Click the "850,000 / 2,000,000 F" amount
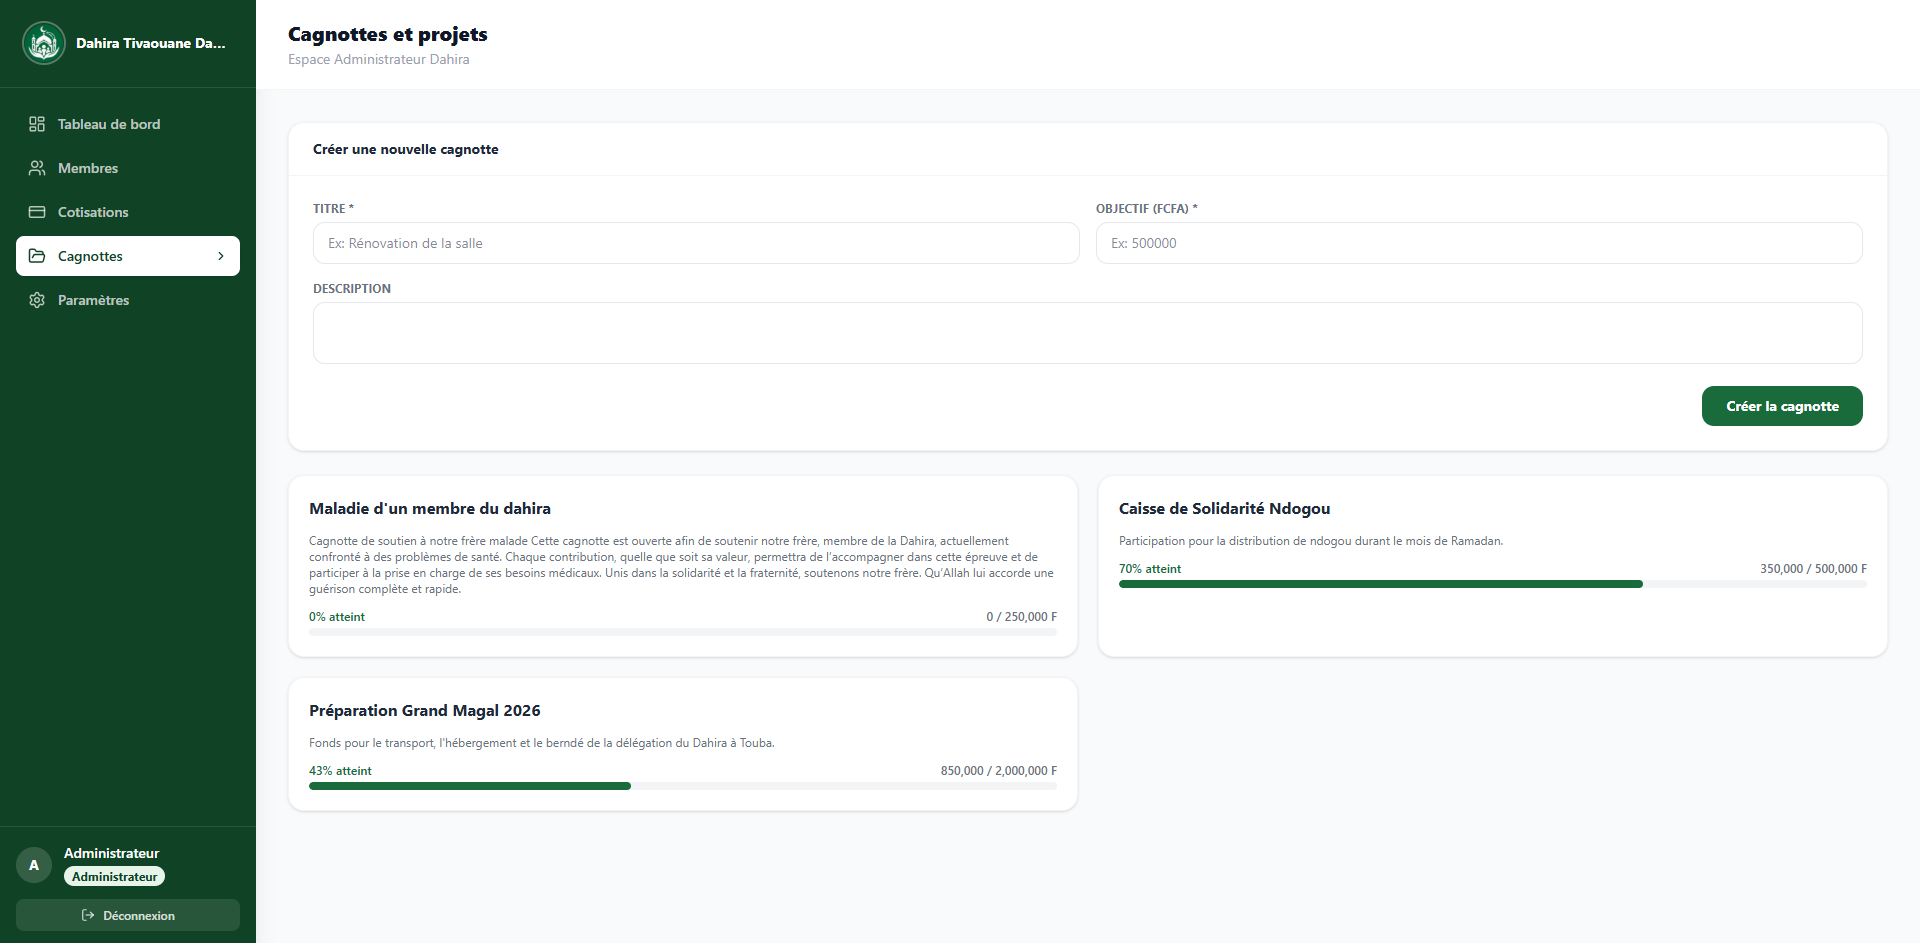Image resolution: width=1920 pixels, height=943 pixels. [x=999, y=771]
